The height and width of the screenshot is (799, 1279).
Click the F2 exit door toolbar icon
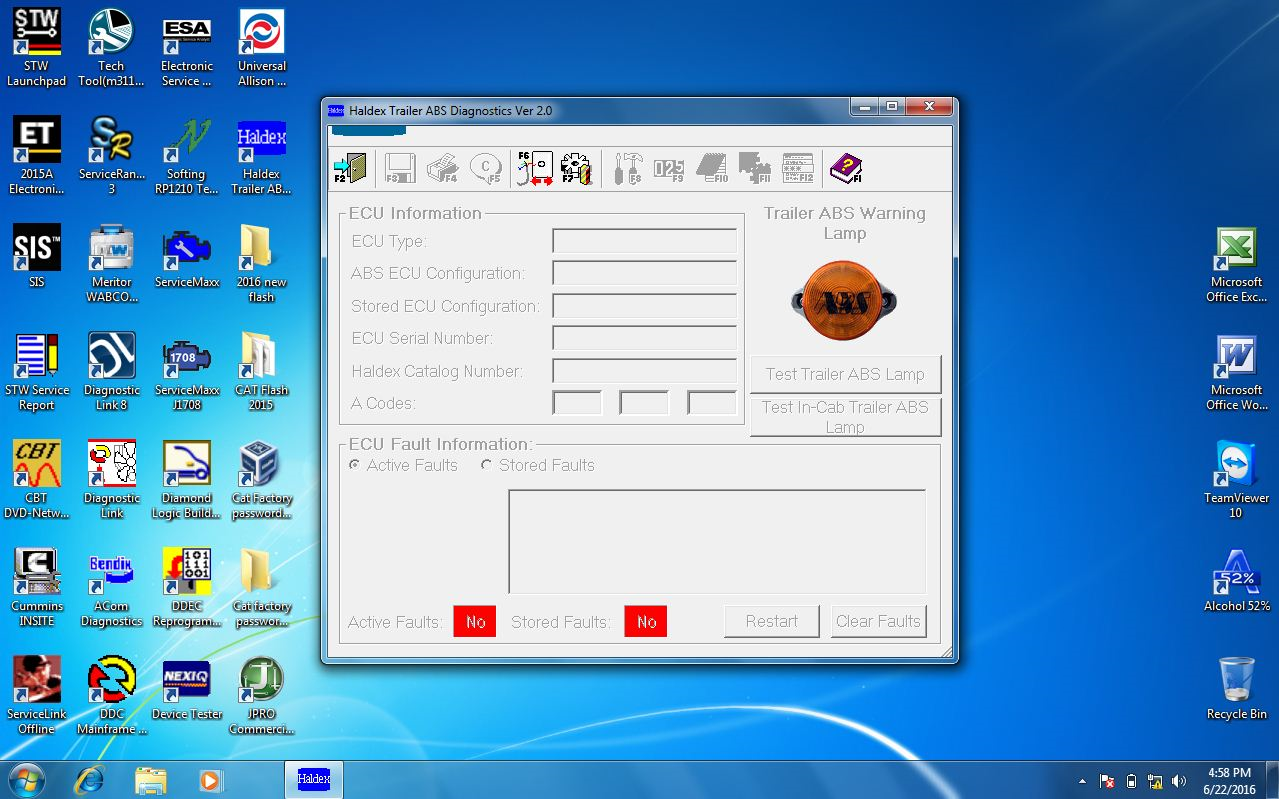pyautogui.click(x=350, y=168)
